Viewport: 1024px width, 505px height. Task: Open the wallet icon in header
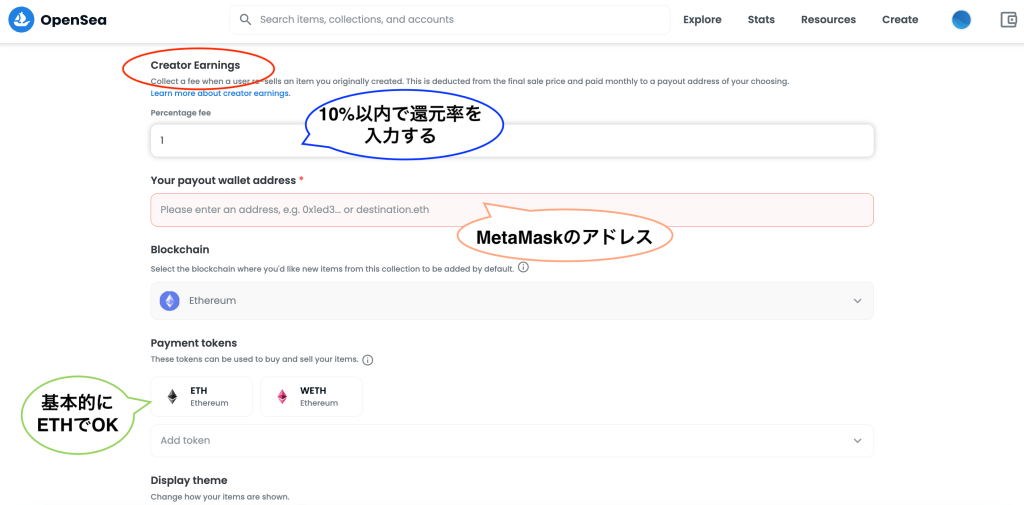[1008, 20]
